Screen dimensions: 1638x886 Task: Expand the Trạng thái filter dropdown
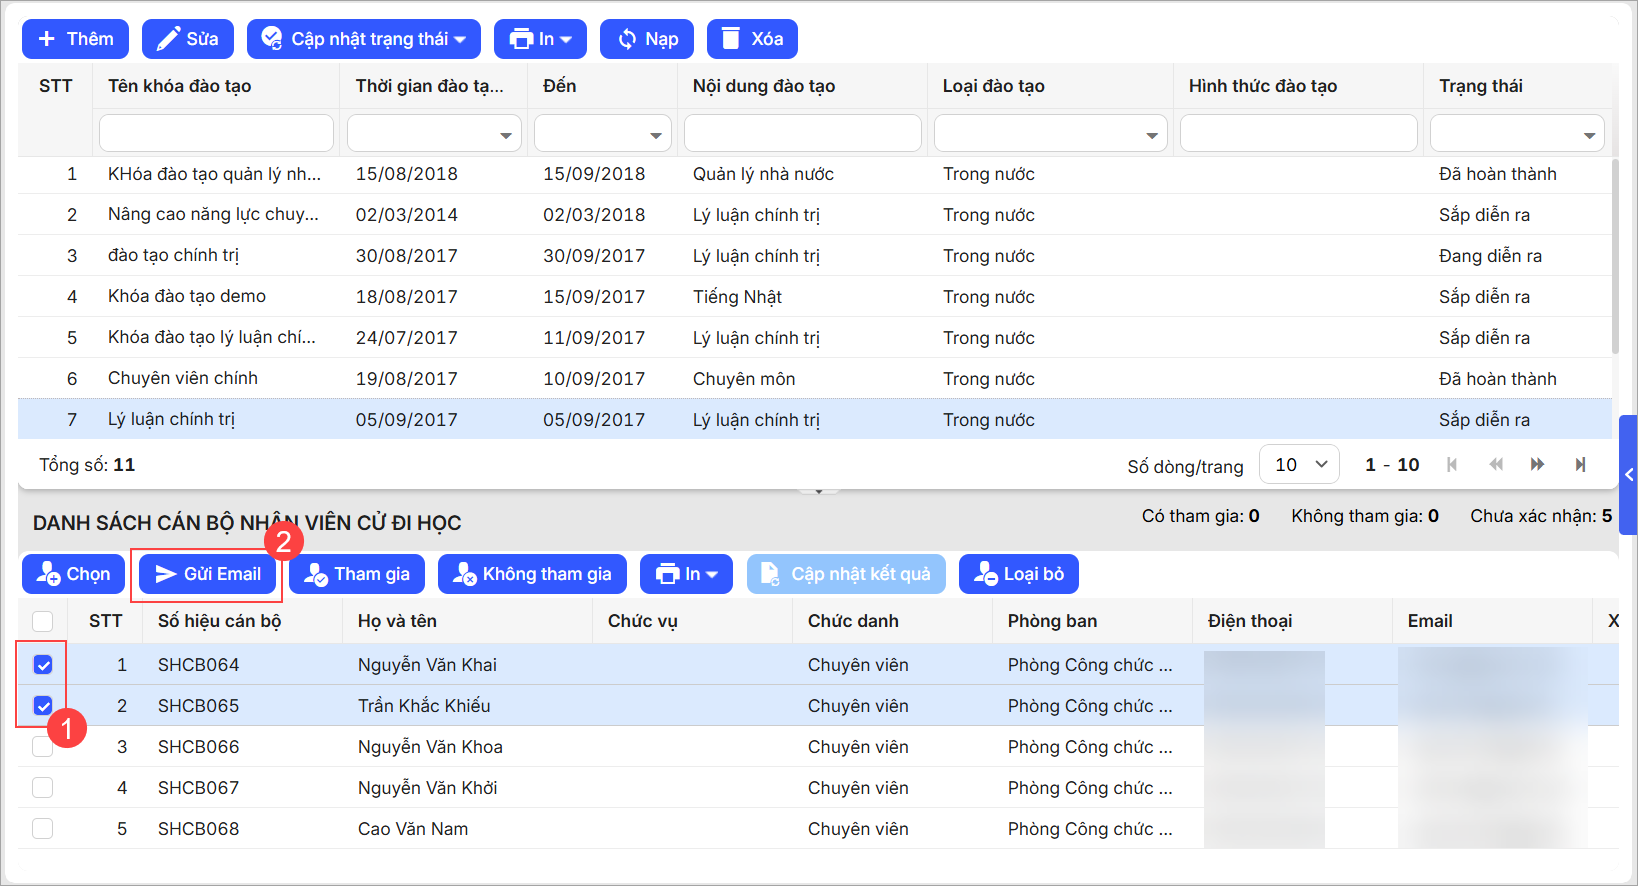coord(1517,134)
